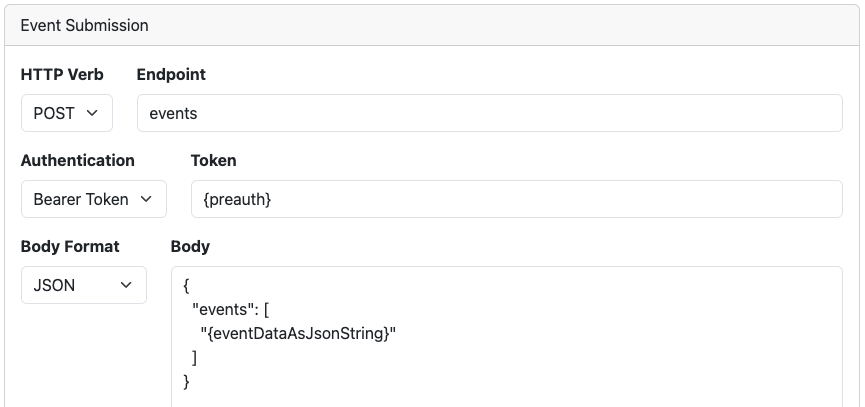Click the Body label above the text area

point(190,247)
